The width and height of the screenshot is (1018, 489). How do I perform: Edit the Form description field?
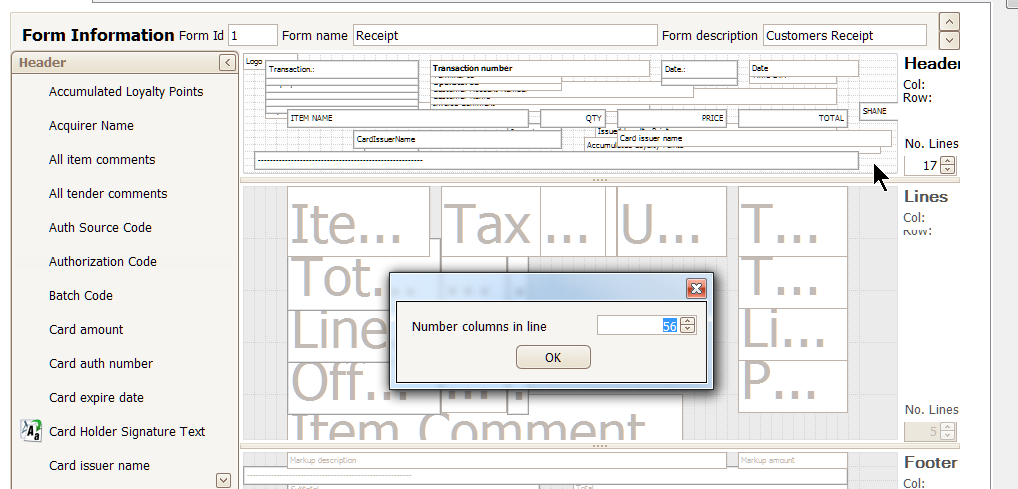pyautogui.click(x=844, y=36)
